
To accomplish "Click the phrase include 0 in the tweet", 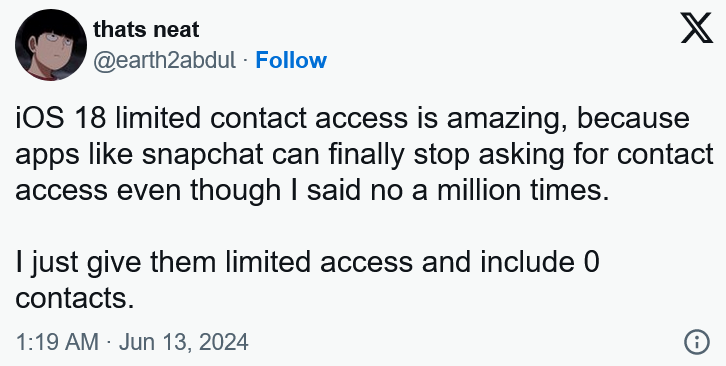I will point(539,263).
